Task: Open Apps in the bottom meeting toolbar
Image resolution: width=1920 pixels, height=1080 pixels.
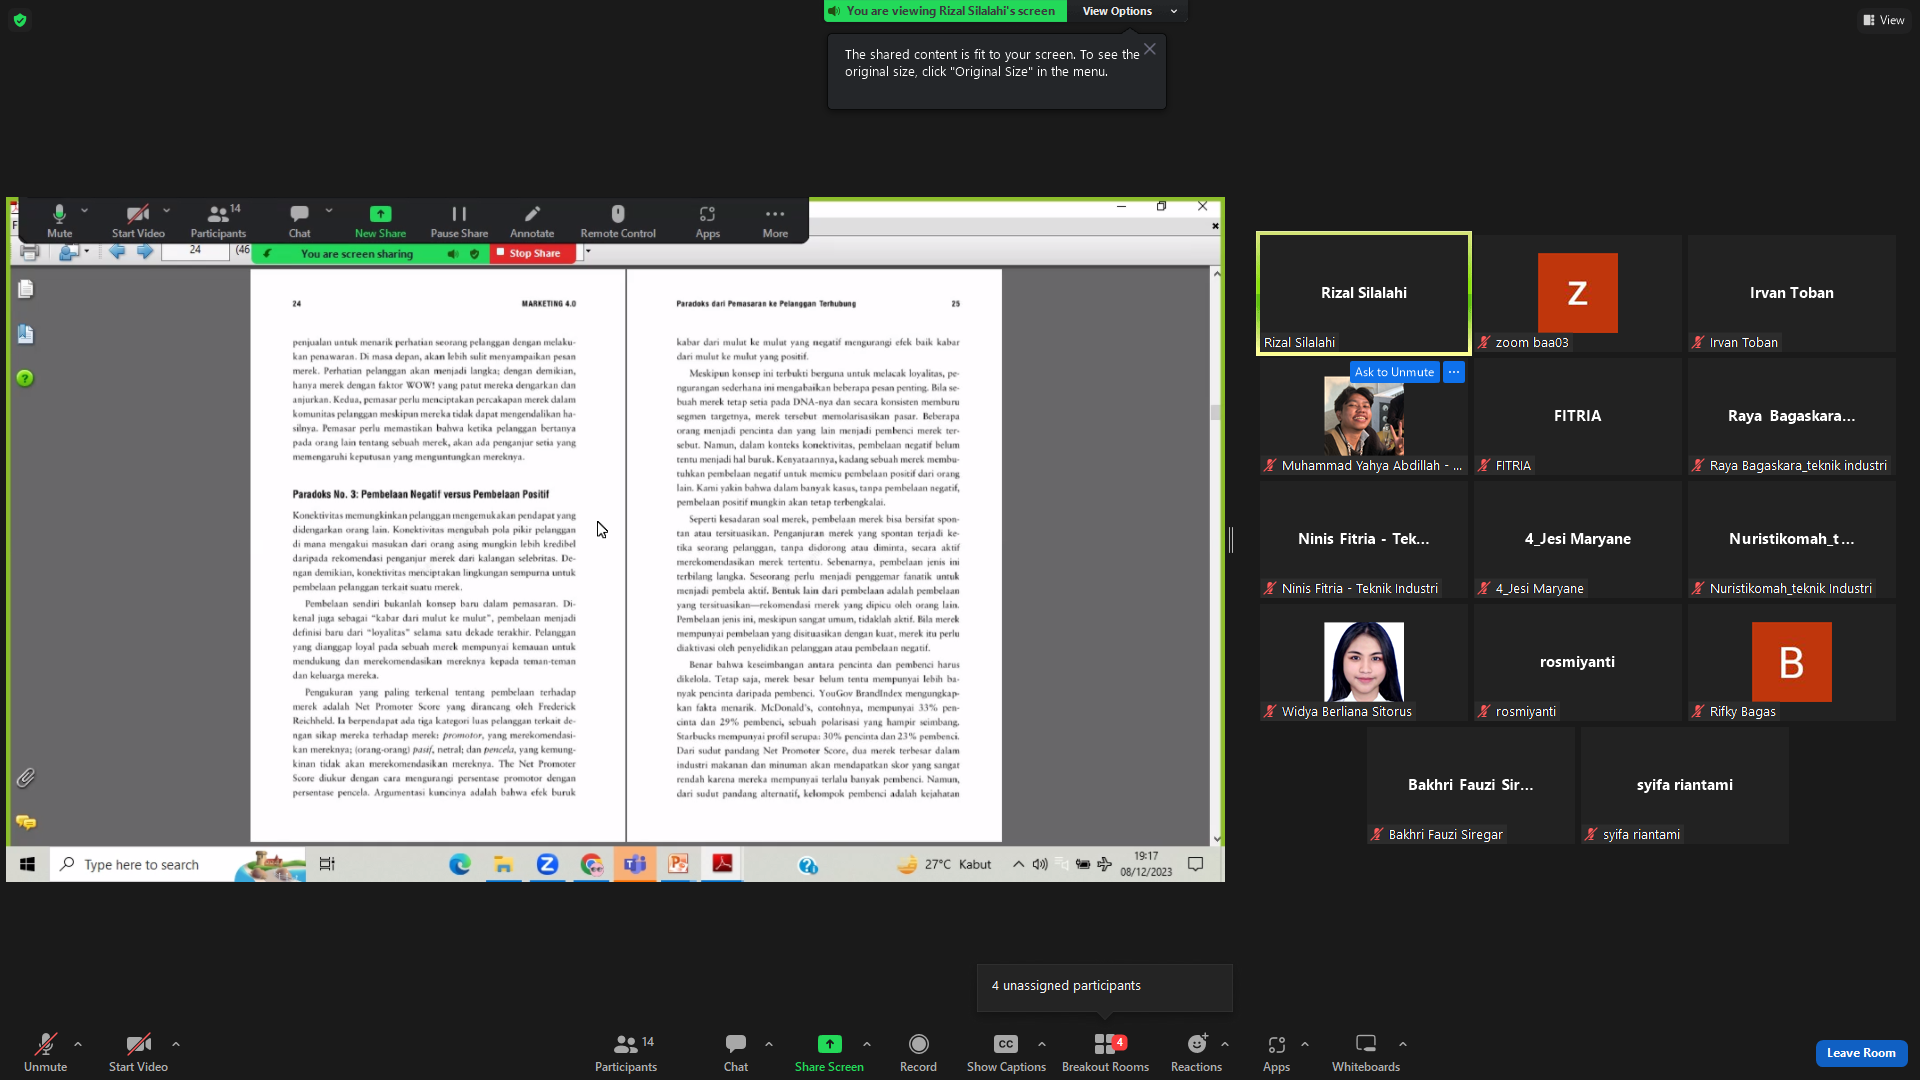Action: tap(1276, 1053)
